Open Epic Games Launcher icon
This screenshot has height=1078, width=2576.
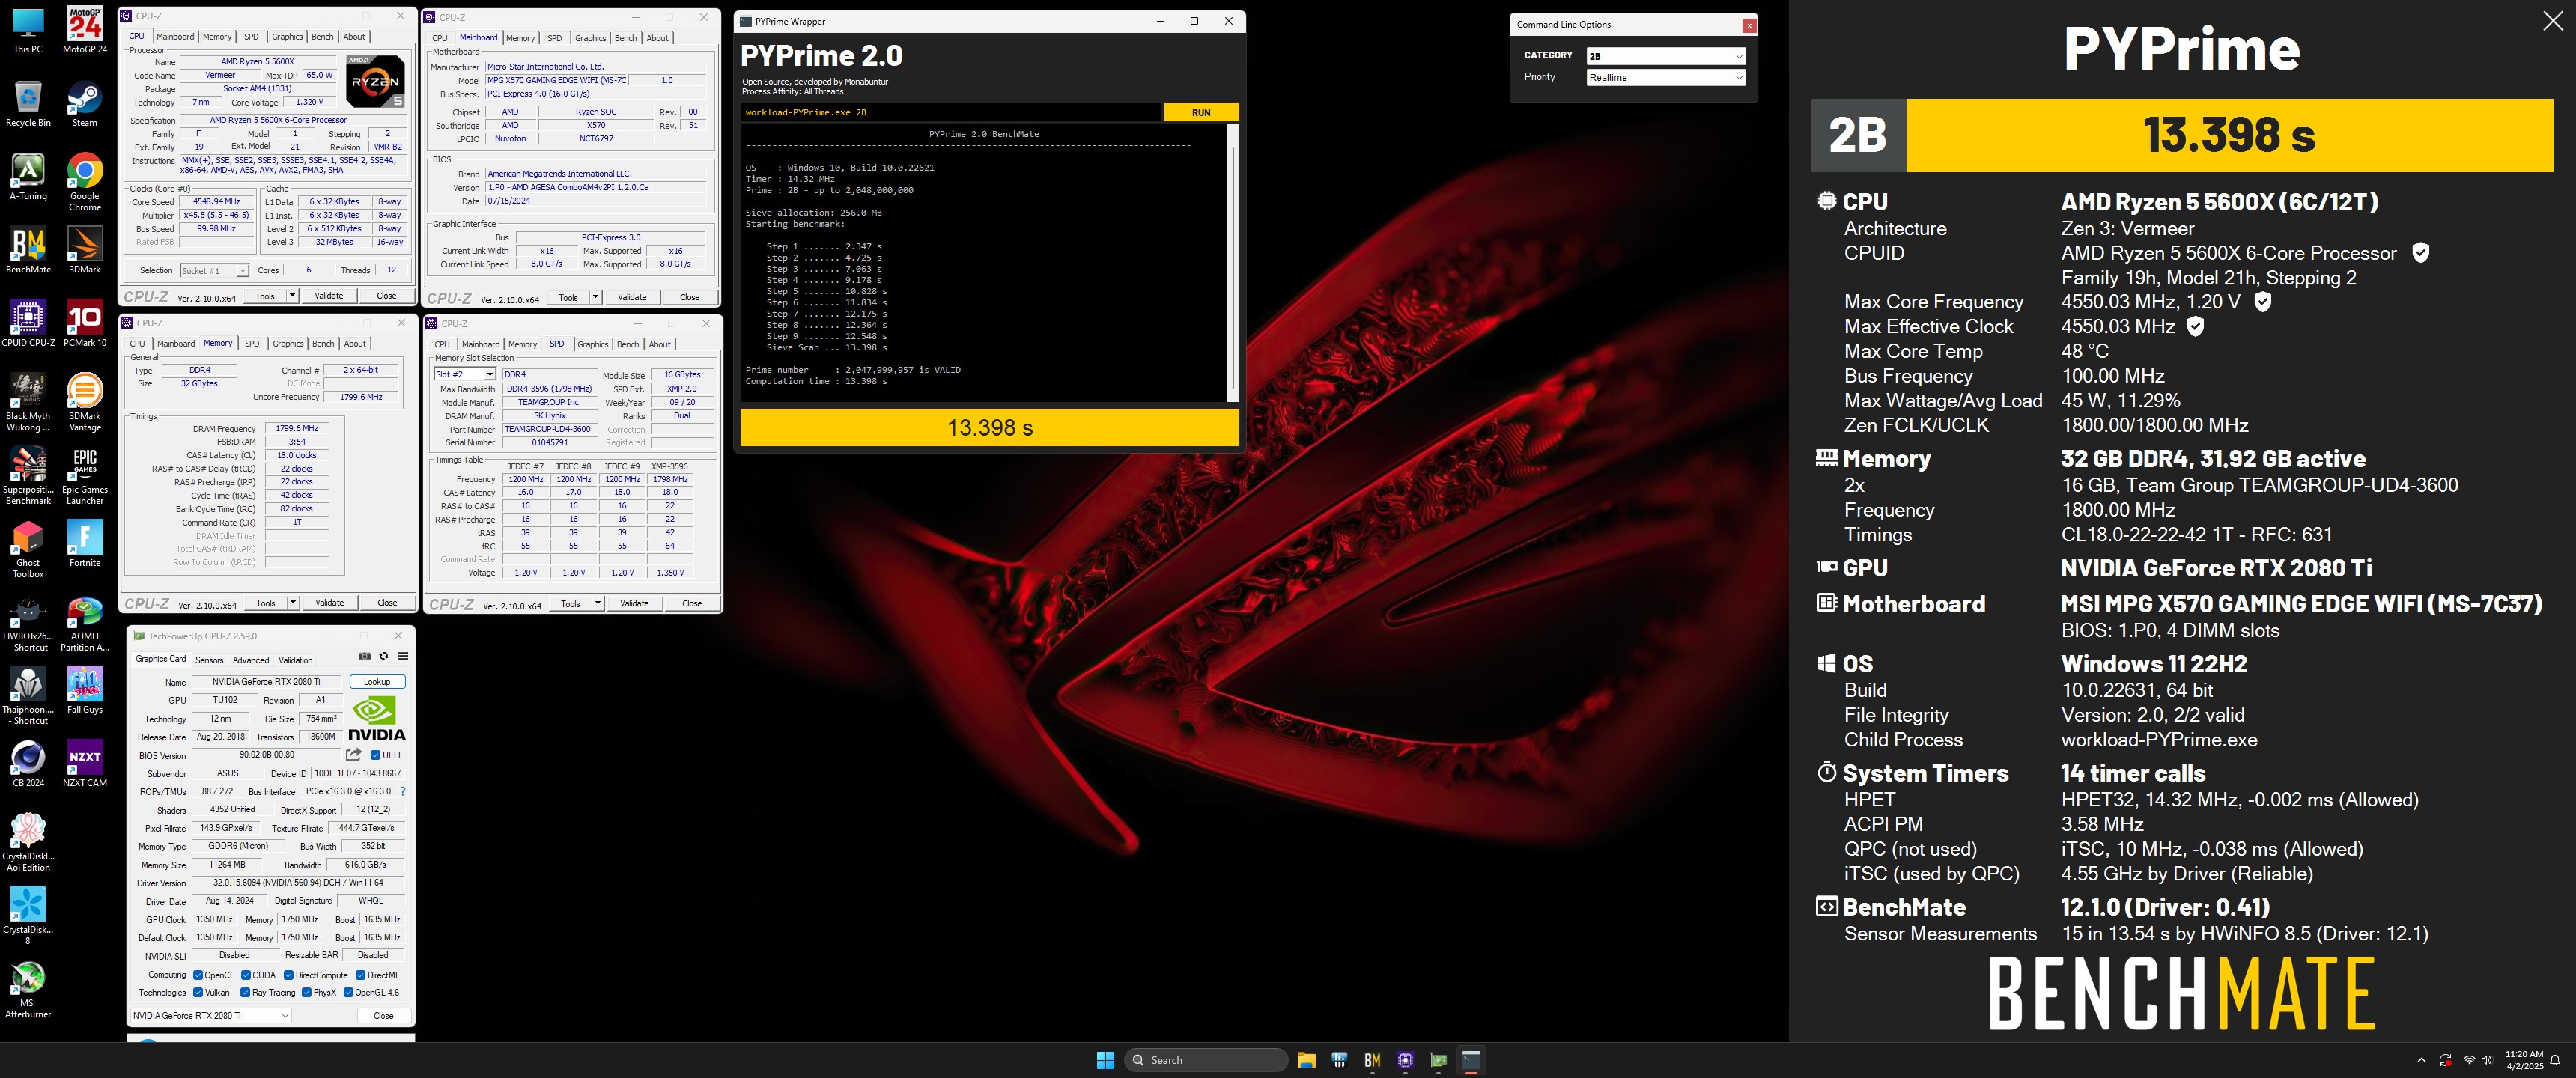(85, 476)
